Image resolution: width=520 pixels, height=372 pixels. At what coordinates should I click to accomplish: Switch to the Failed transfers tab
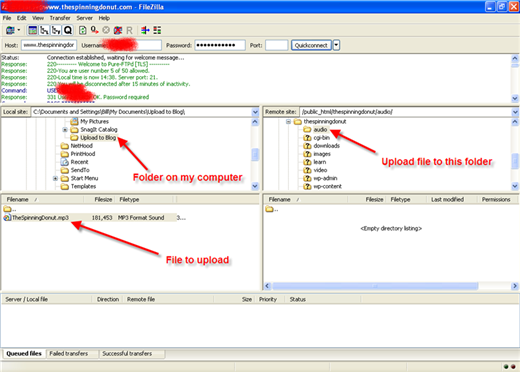pos(69,353)
